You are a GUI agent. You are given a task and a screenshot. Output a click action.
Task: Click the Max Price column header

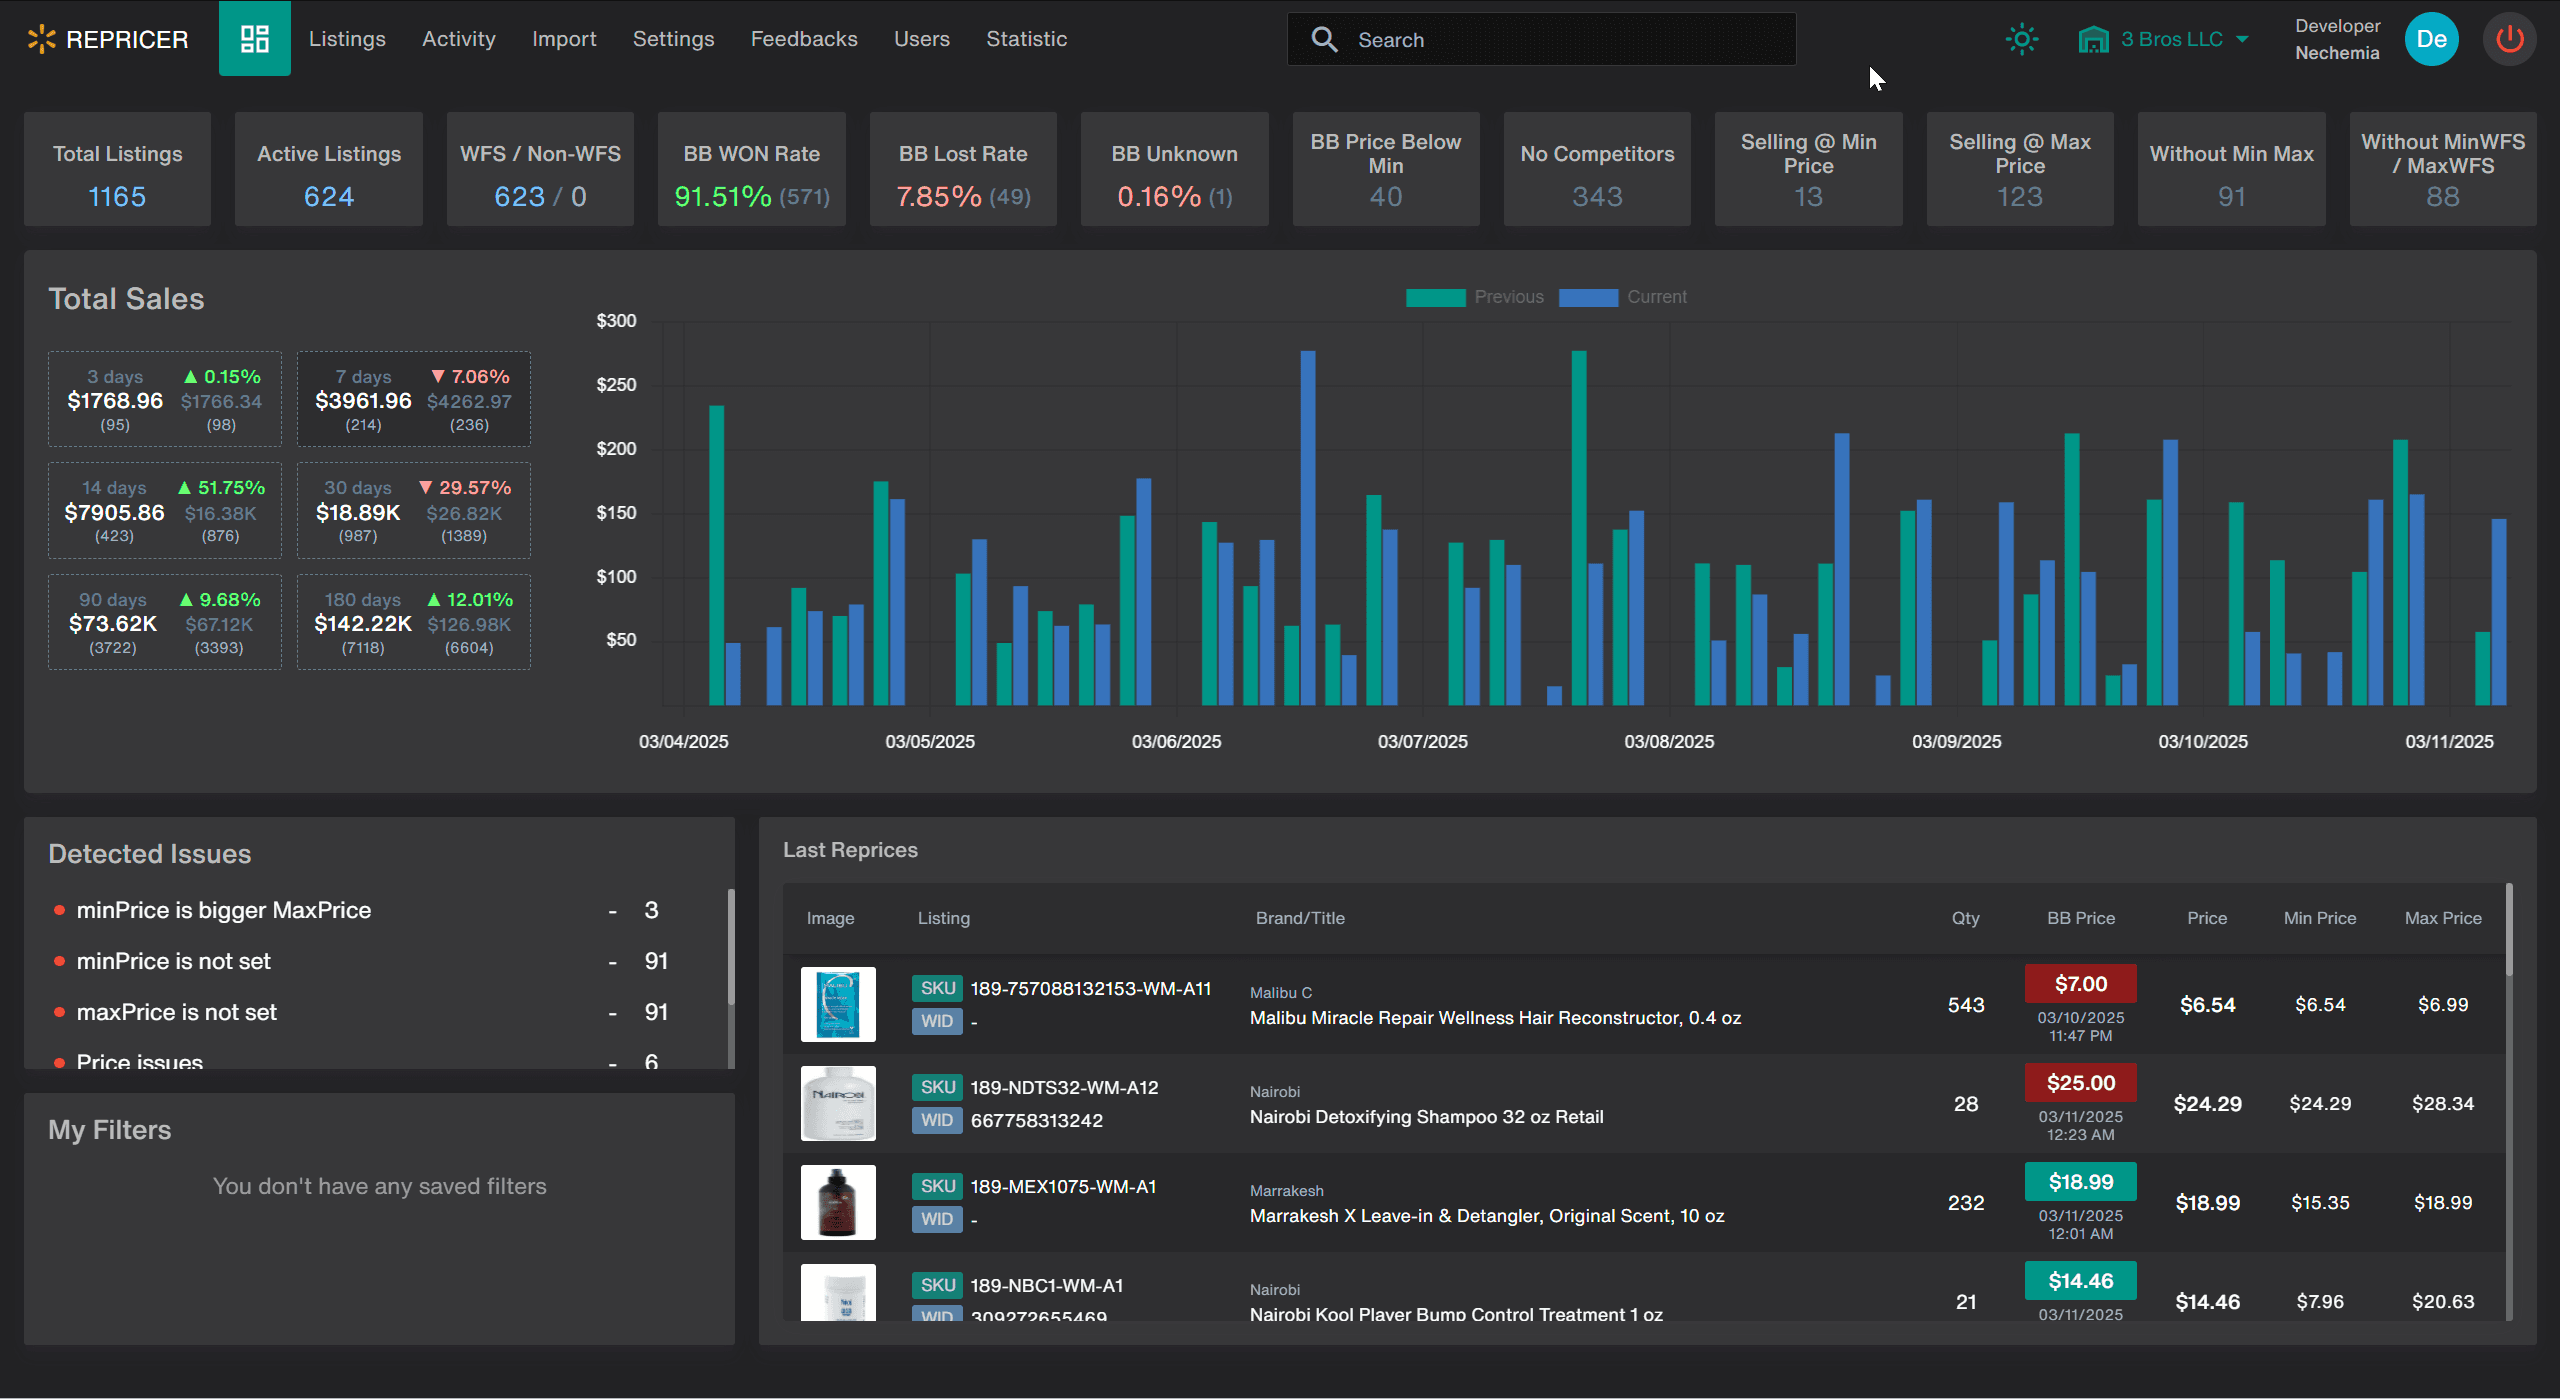2443,918
